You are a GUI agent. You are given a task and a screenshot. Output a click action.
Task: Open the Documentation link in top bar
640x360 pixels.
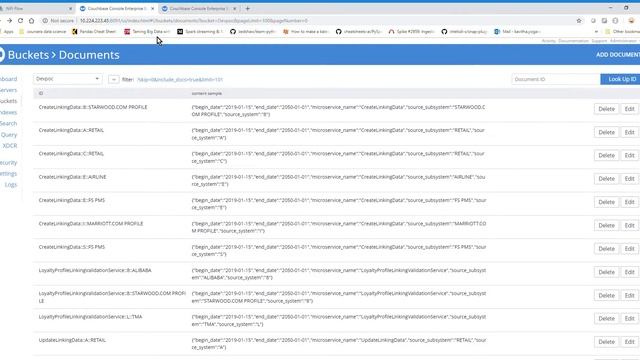573,41
